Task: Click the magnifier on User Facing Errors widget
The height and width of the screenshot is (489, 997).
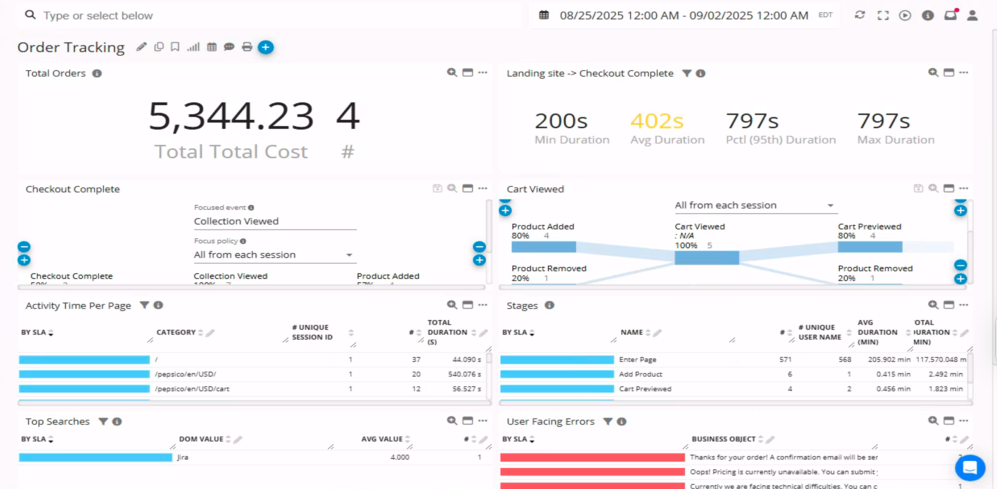Action: click(933, 421)
